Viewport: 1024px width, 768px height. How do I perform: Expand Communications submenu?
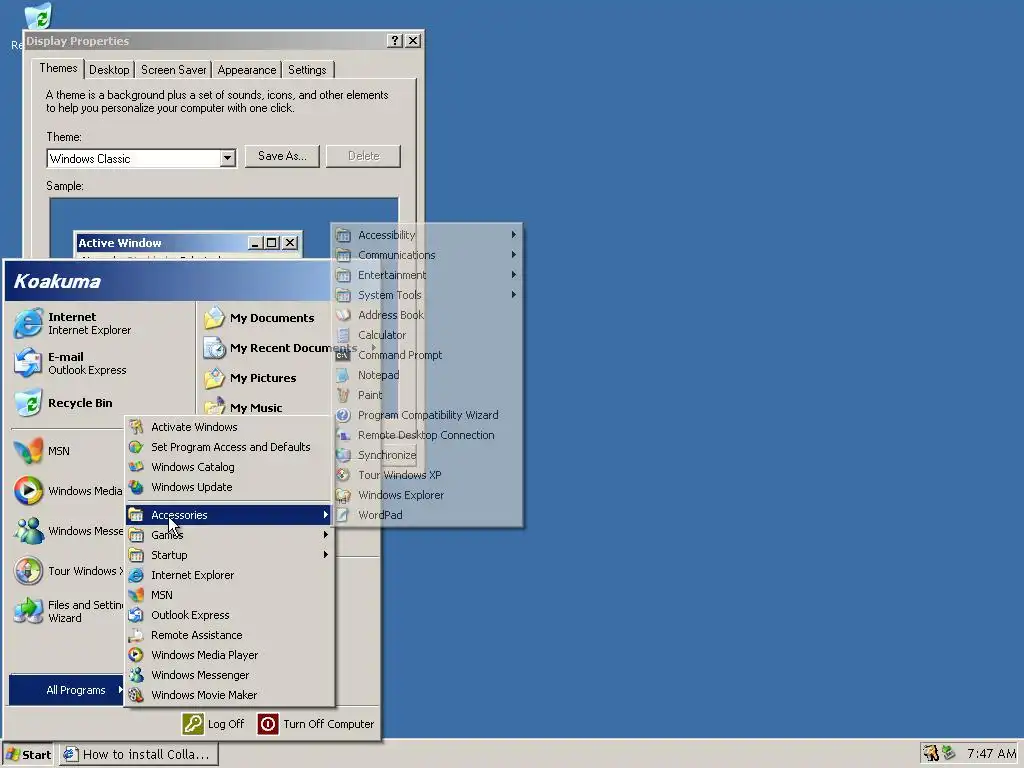[427, 255]
